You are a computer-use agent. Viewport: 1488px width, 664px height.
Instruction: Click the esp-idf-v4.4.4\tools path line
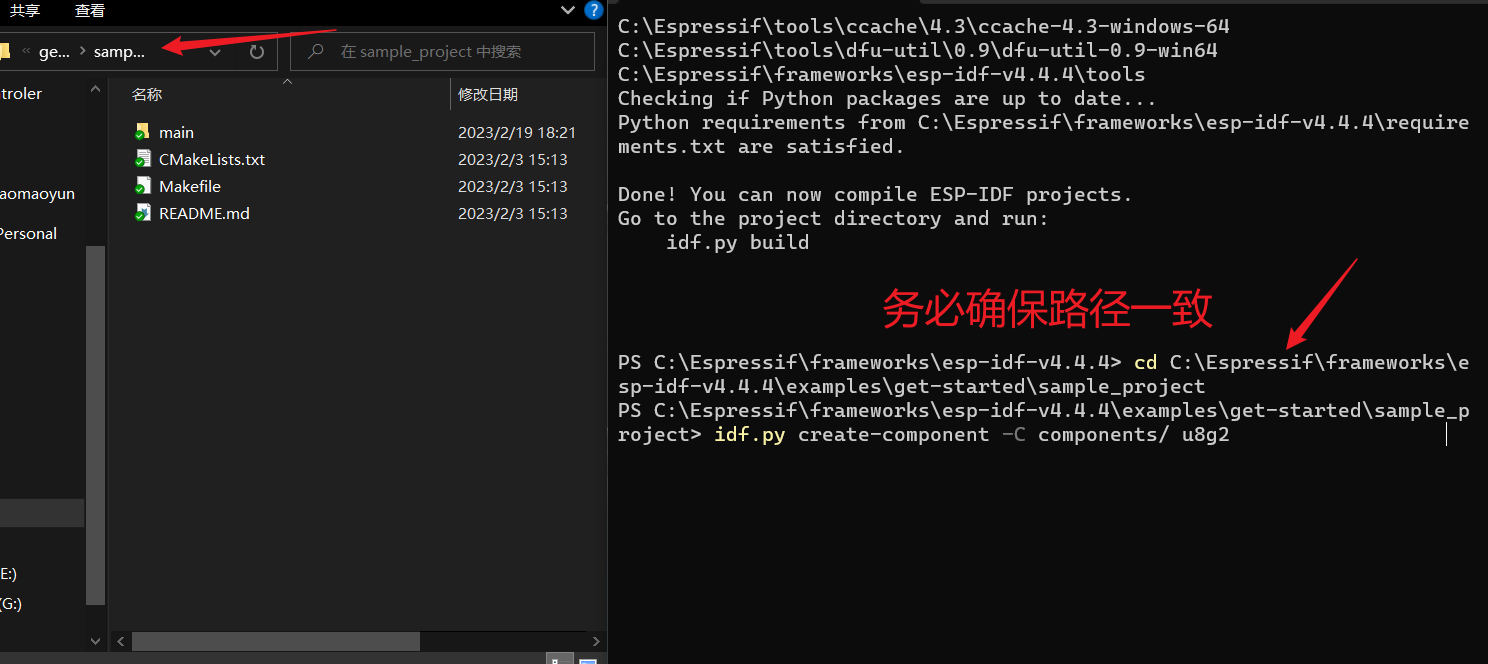pos(882,74)
